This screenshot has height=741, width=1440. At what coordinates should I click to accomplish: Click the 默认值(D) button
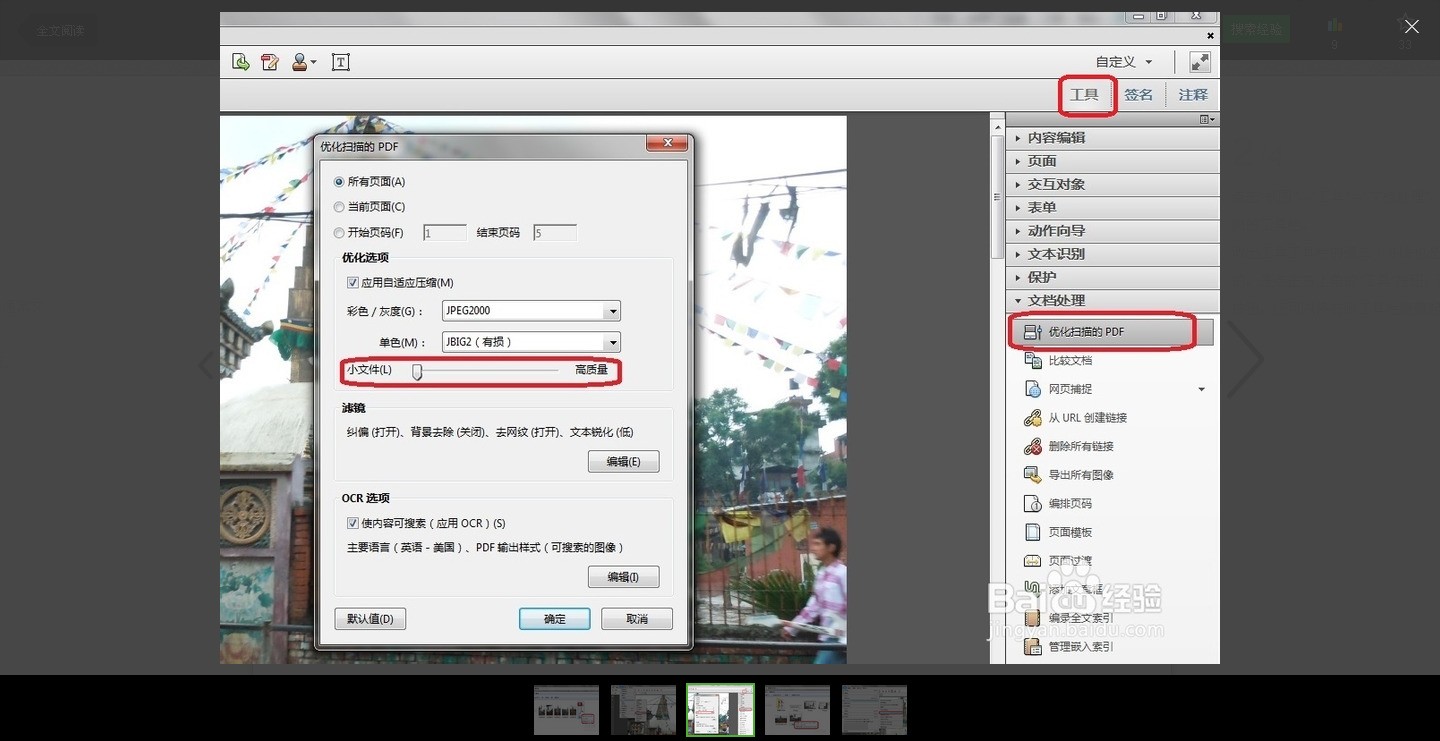coord(370,619)
